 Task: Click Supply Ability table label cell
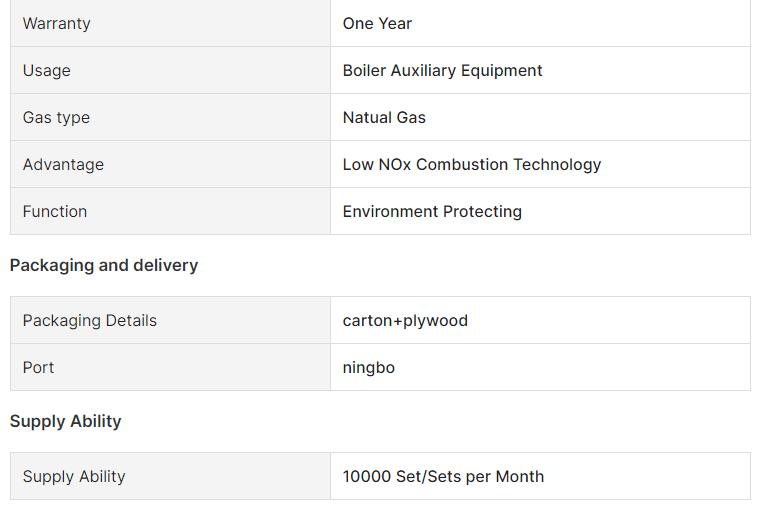74,476
